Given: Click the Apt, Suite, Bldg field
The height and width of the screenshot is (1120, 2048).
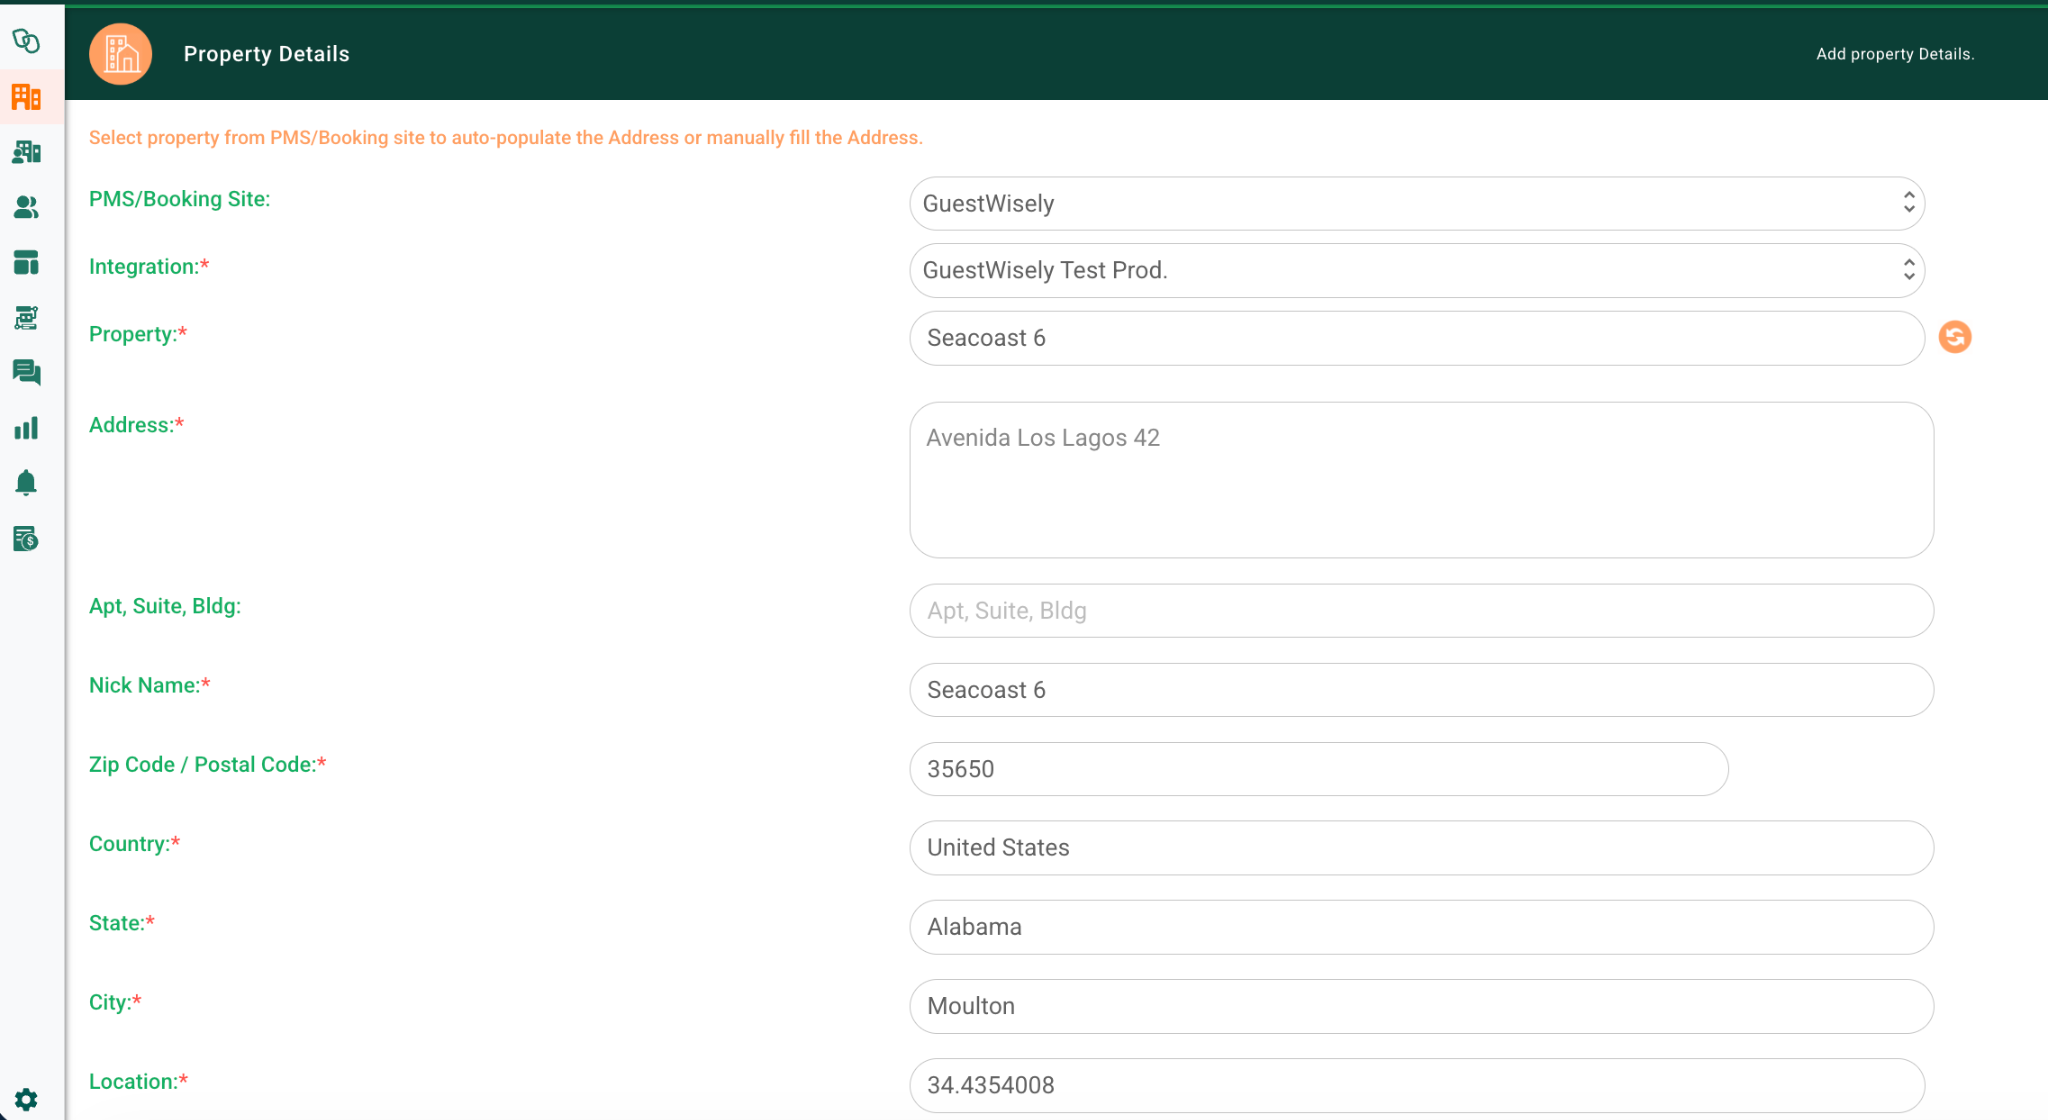Looking at the screenshot, I should coord(1420,611).
